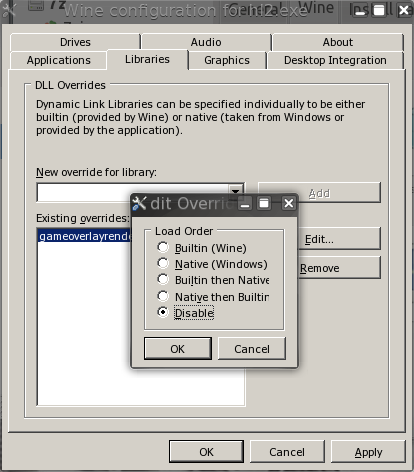Click the Edit... button
Screen dimensions: 414x472
click(339, 239)
